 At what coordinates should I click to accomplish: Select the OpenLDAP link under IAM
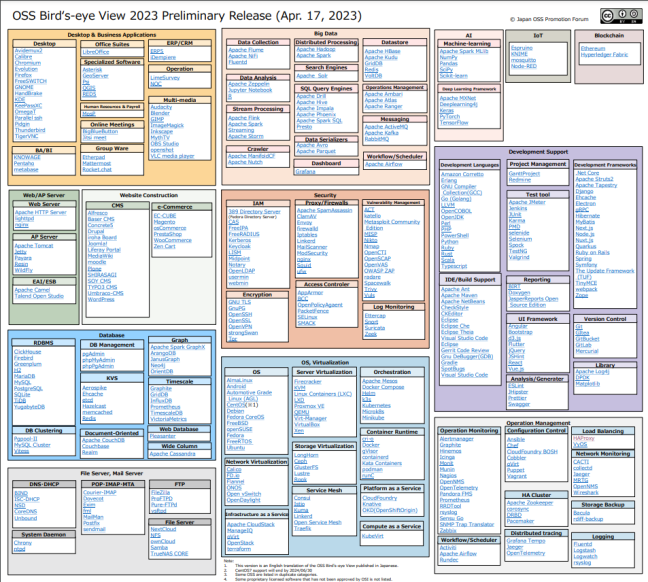tap(241, 270)
